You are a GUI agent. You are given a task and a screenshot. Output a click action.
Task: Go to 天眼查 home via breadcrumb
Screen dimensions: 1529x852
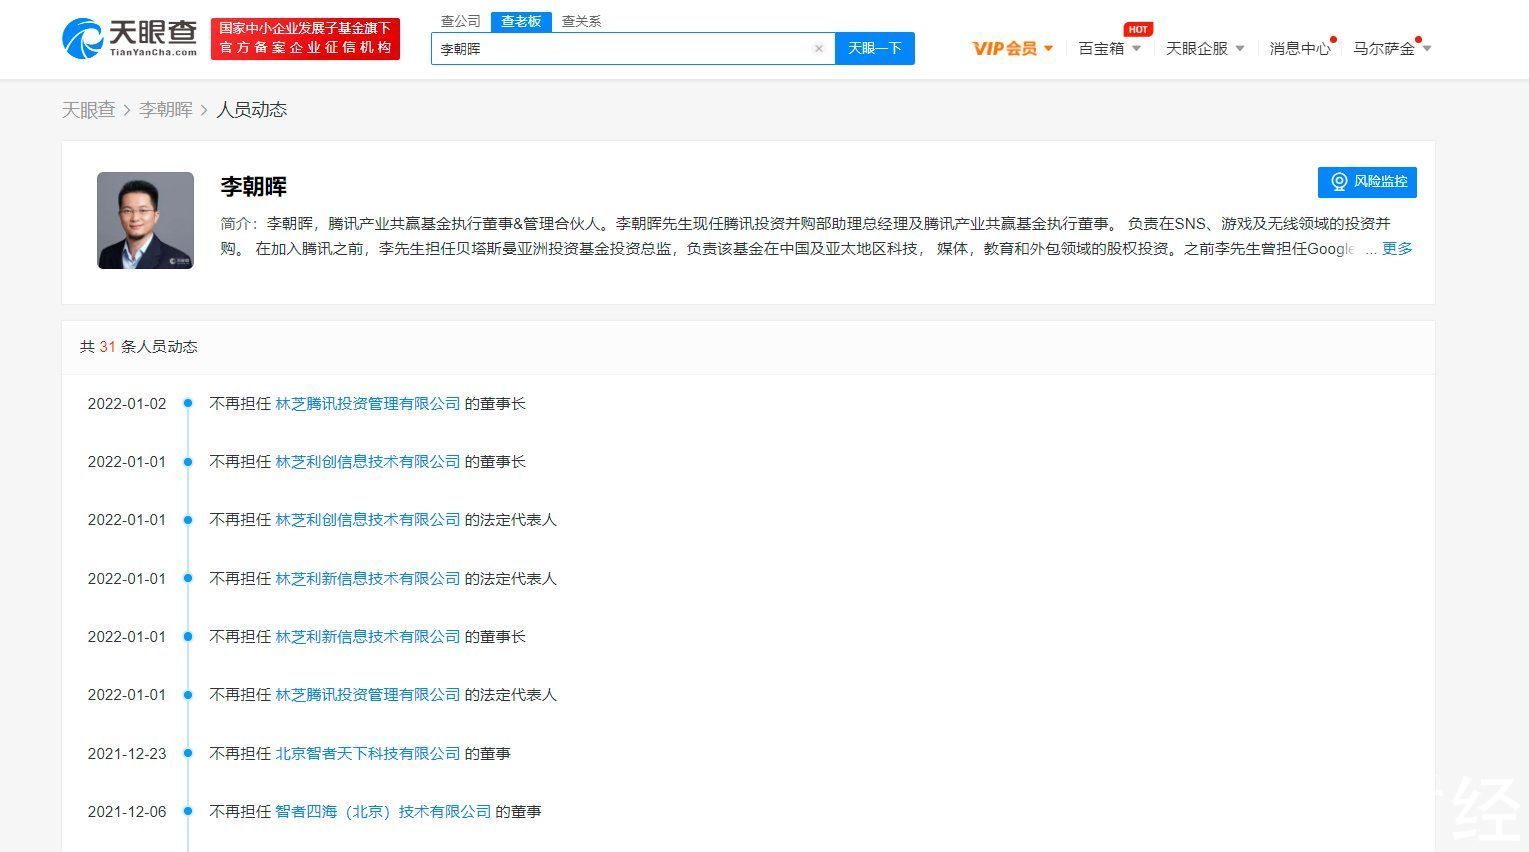click(x=89, y=110)
